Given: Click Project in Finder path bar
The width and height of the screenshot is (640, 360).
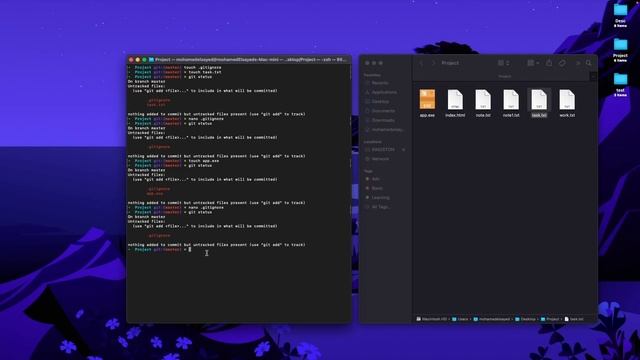Looking at the screenshot, I should pyautogui.click(x=550, y=319).
